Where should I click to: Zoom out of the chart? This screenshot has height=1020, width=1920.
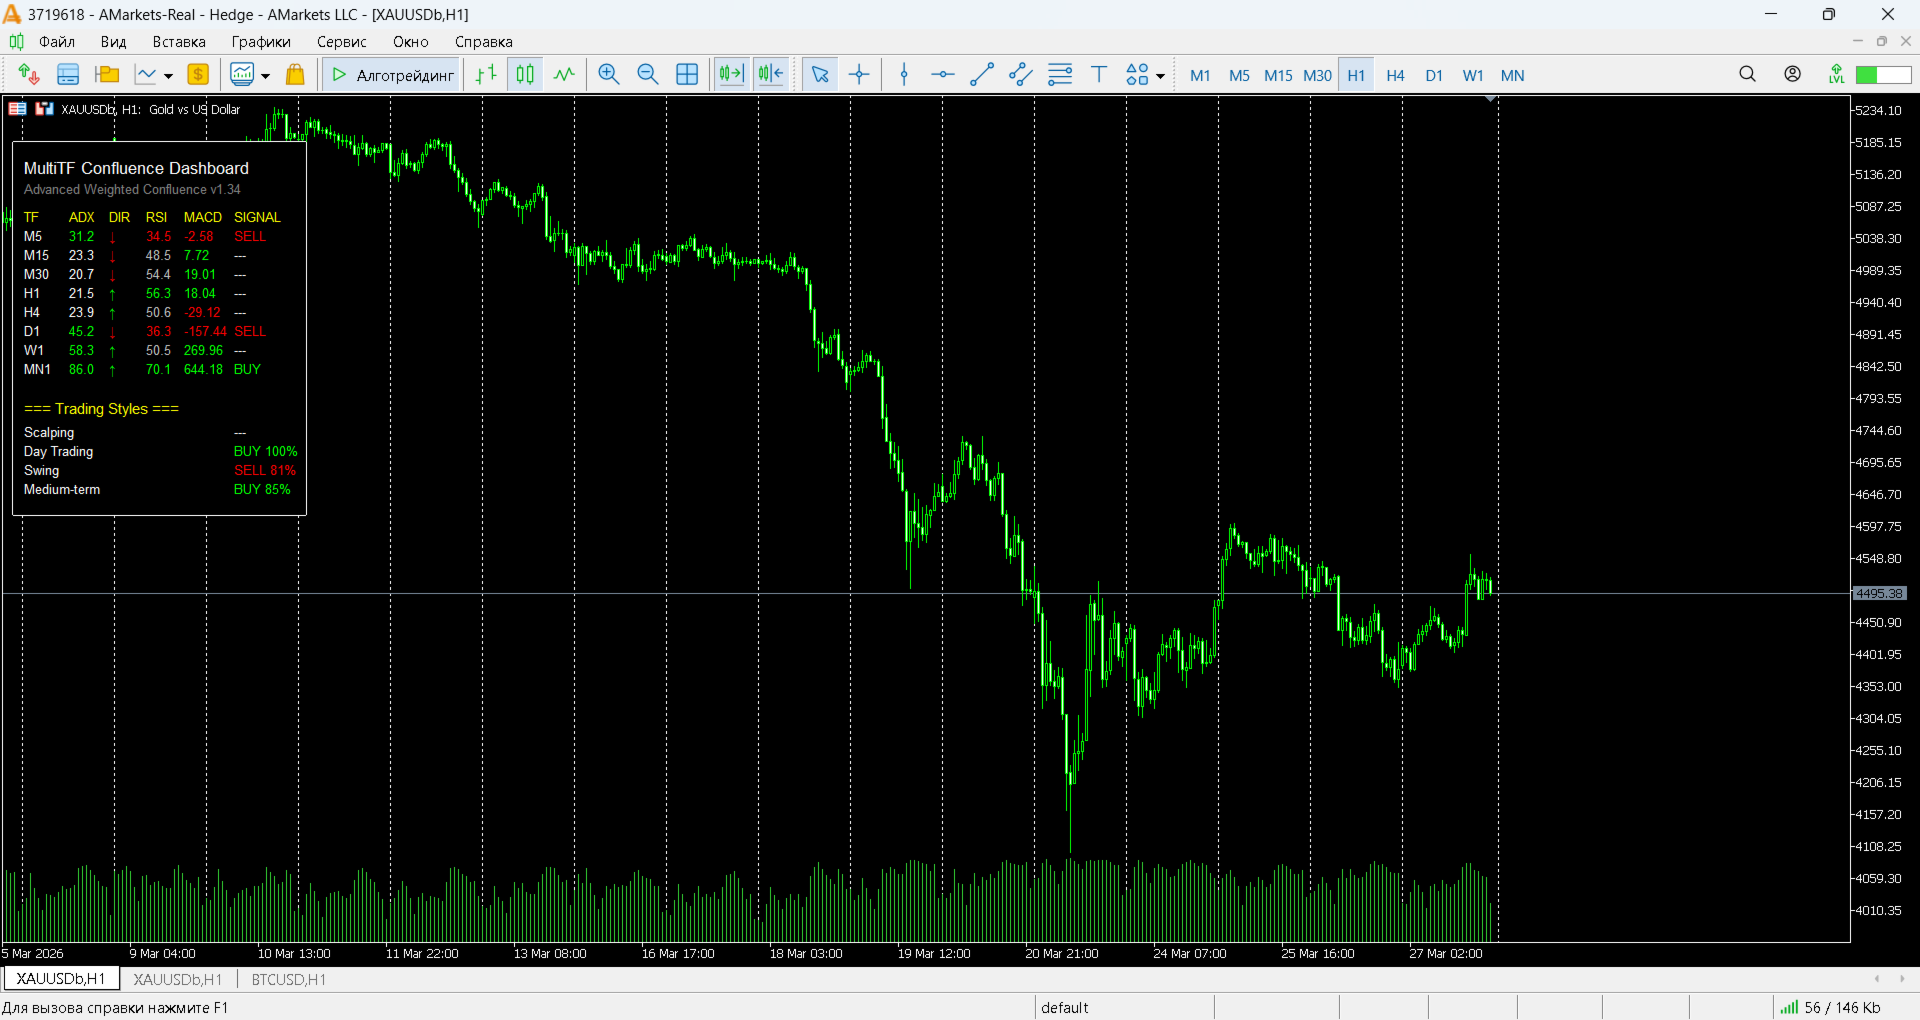pos(647,75)
